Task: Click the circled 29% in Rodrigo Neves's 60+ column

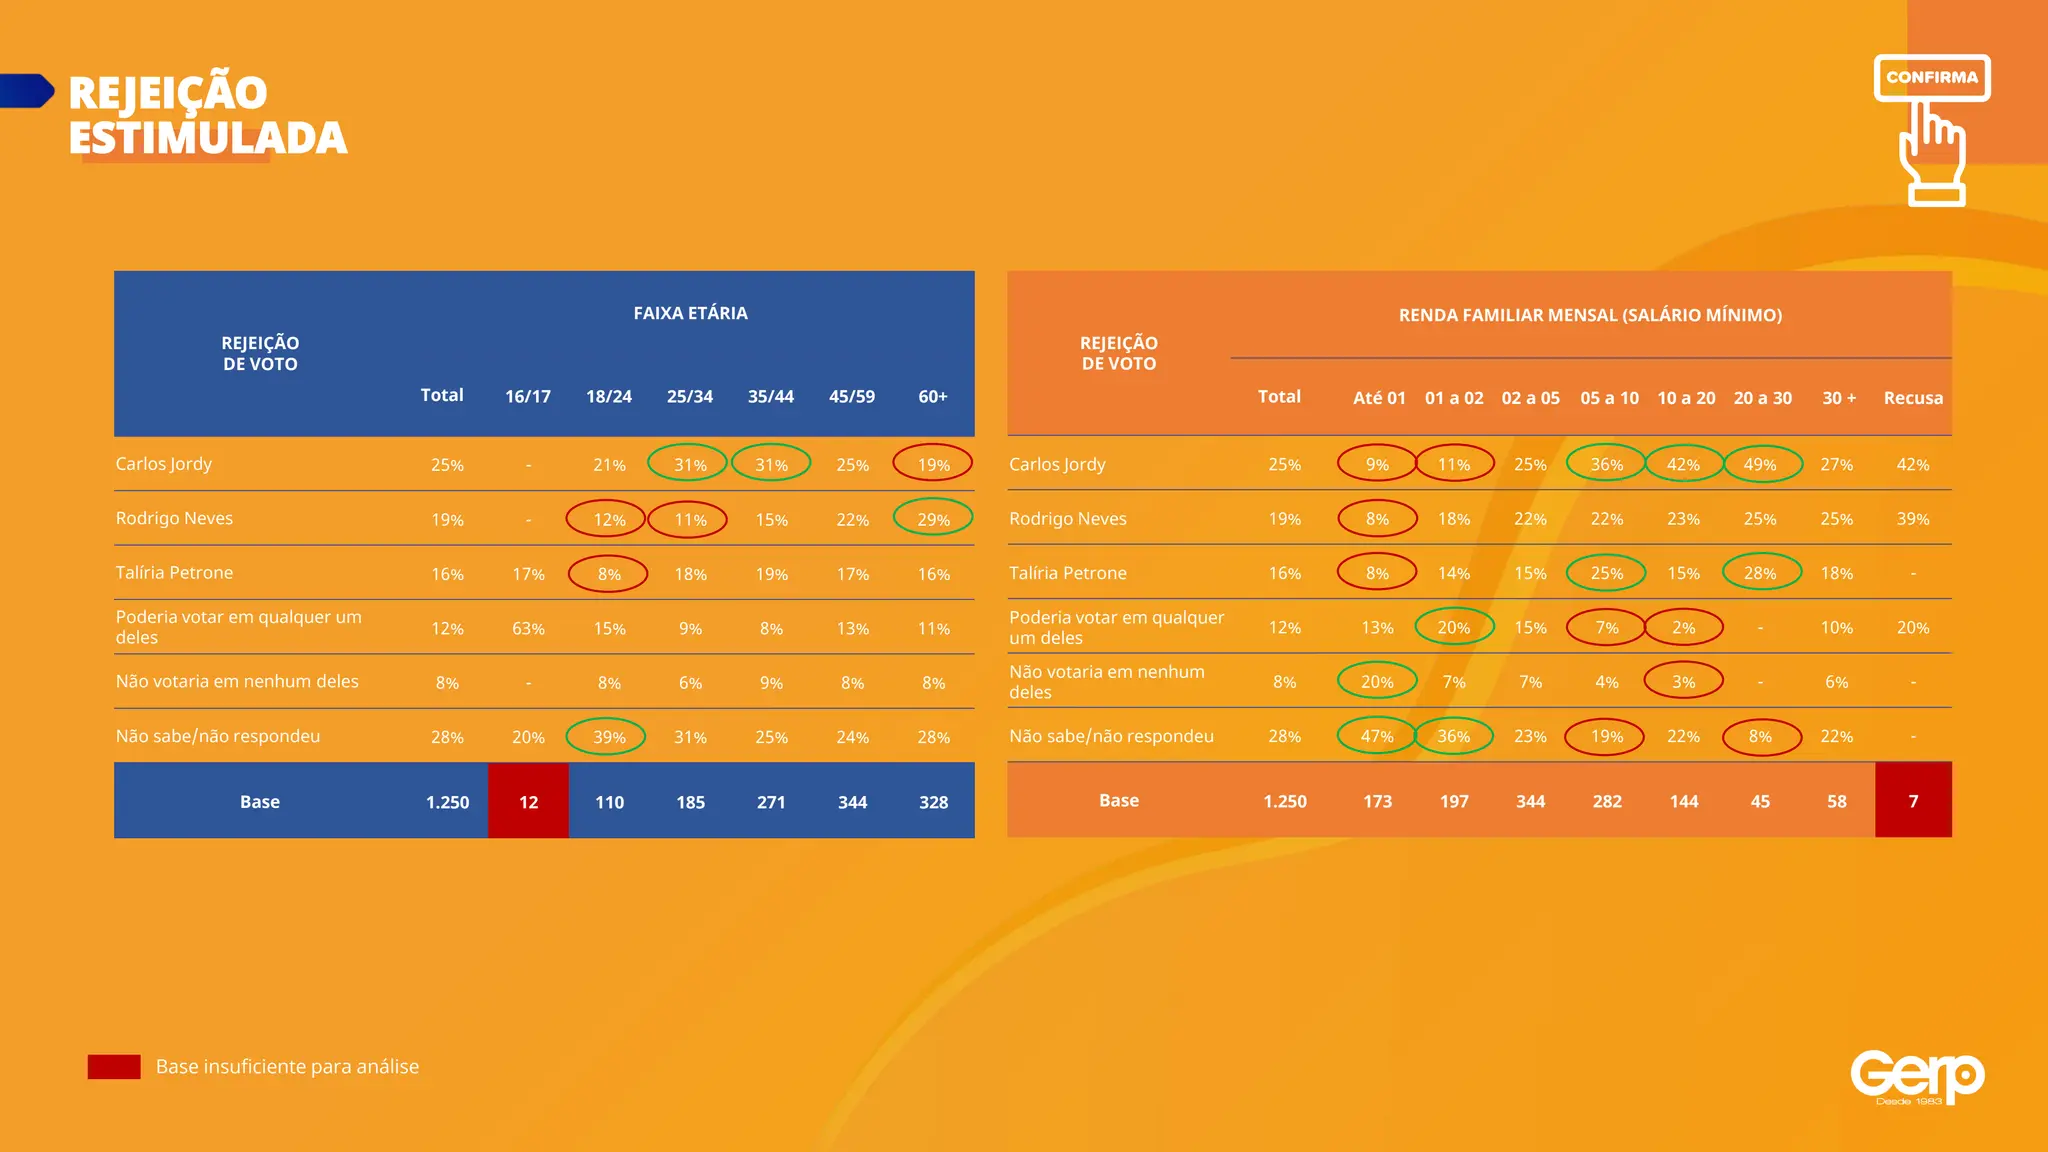Action: coord(932,519)
